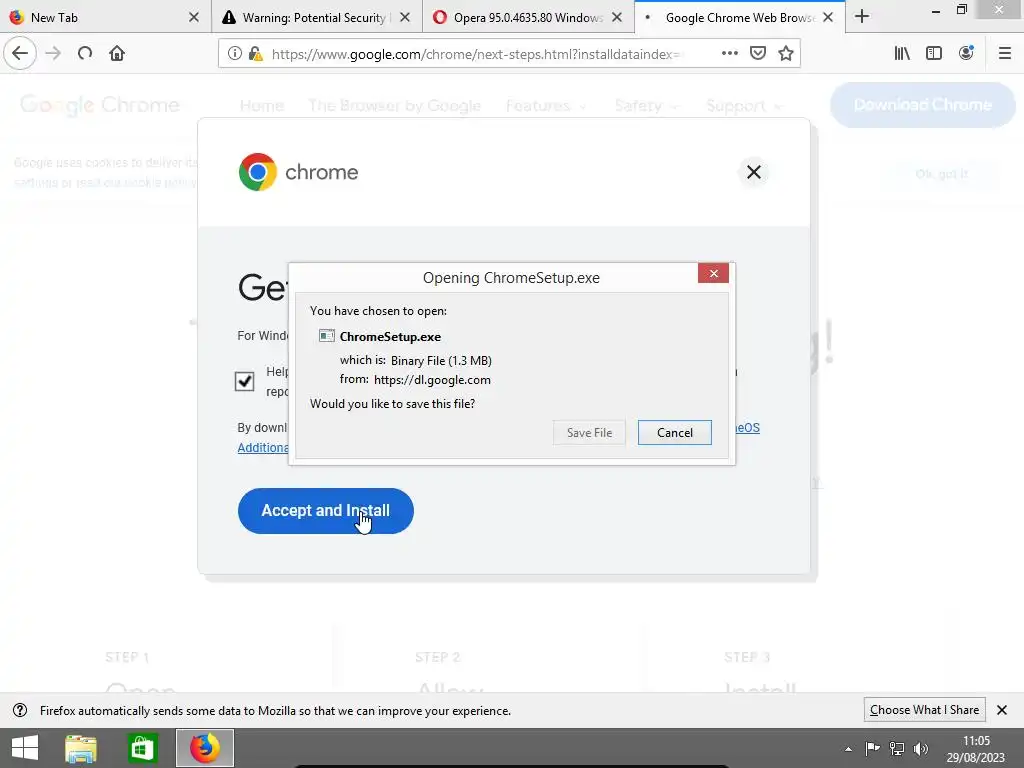Close the Opera 95.0.4635.80 tab

pyautogui.click(x=616, y=17)
